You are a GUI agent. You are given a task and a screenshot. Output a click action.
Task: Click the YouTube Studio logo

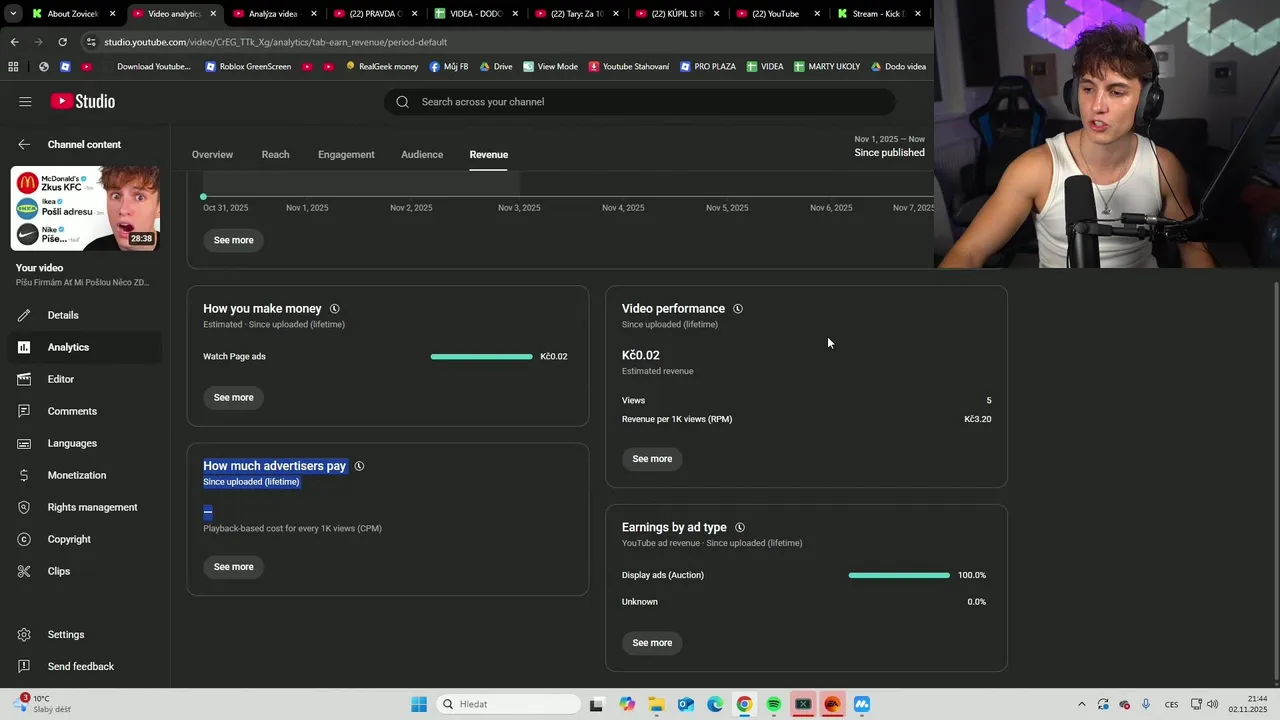click(83, 101)
